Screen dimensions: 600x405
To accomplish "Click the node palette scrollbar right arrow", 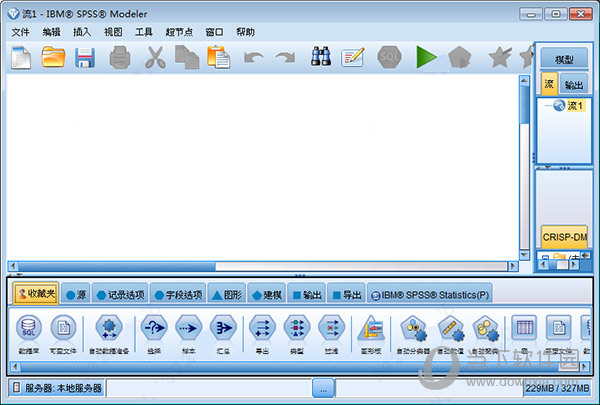I will [584, 366].
